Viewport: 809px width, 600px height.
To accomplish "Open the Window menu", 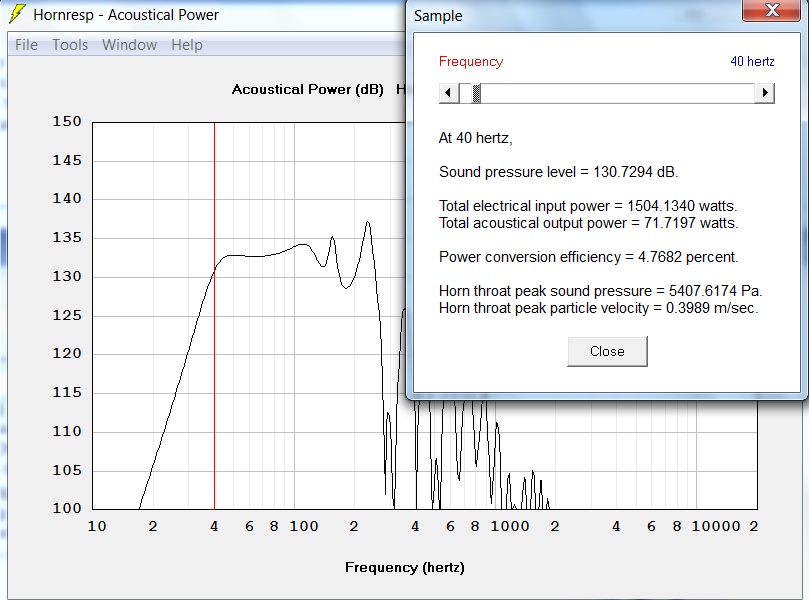I will [x=129, y=45].
